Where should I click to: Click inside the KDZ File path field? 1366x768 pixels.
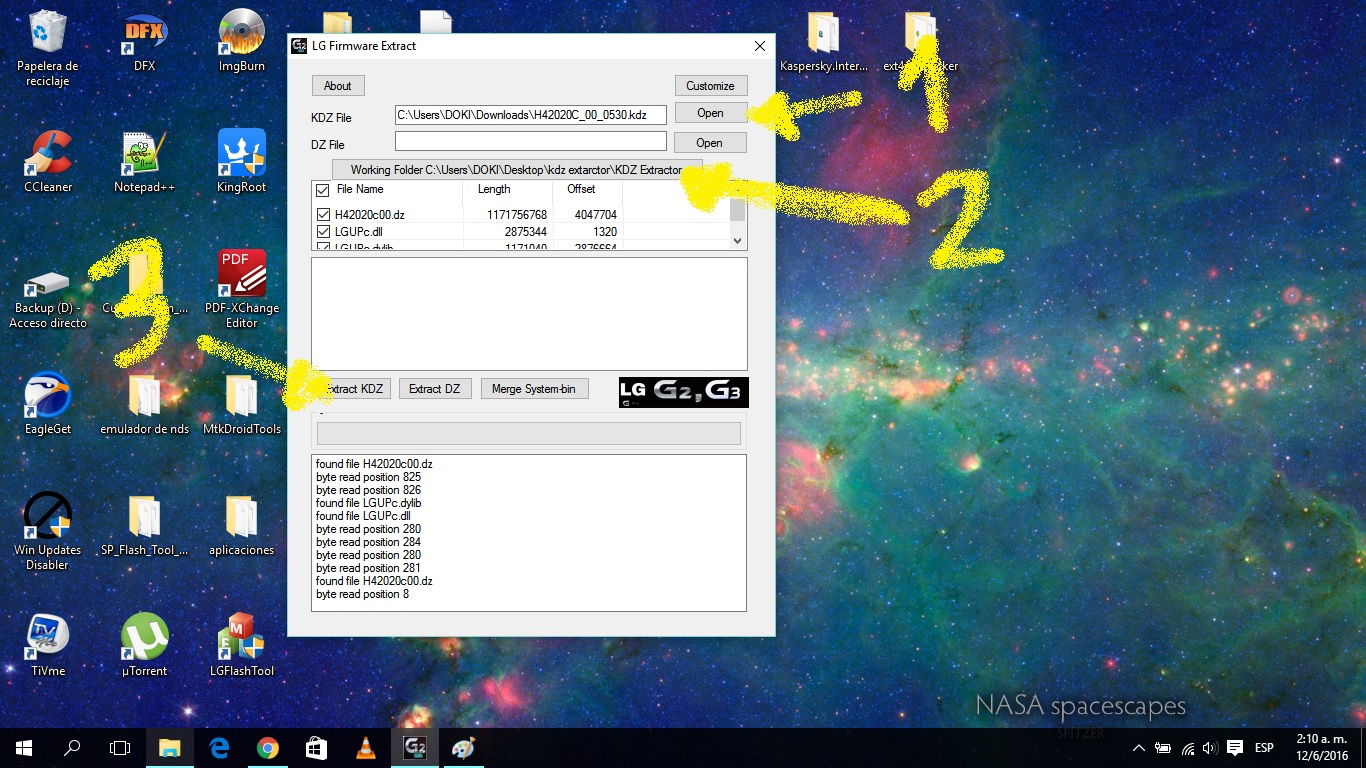pos(530,115)
